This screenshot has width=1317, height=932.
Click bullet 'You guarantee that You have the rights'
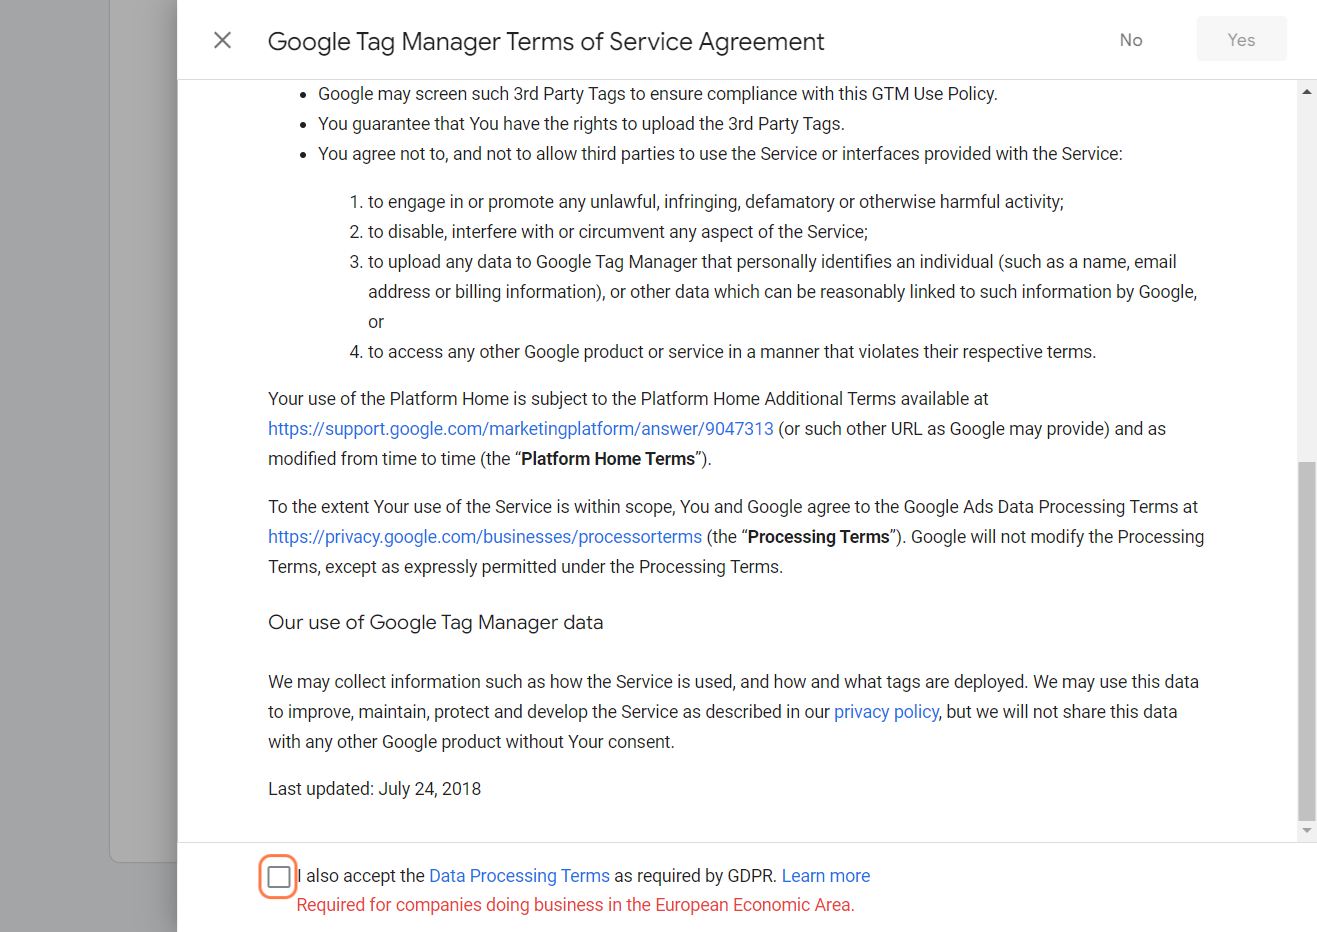pyautogui.click(x=581, y=124)
